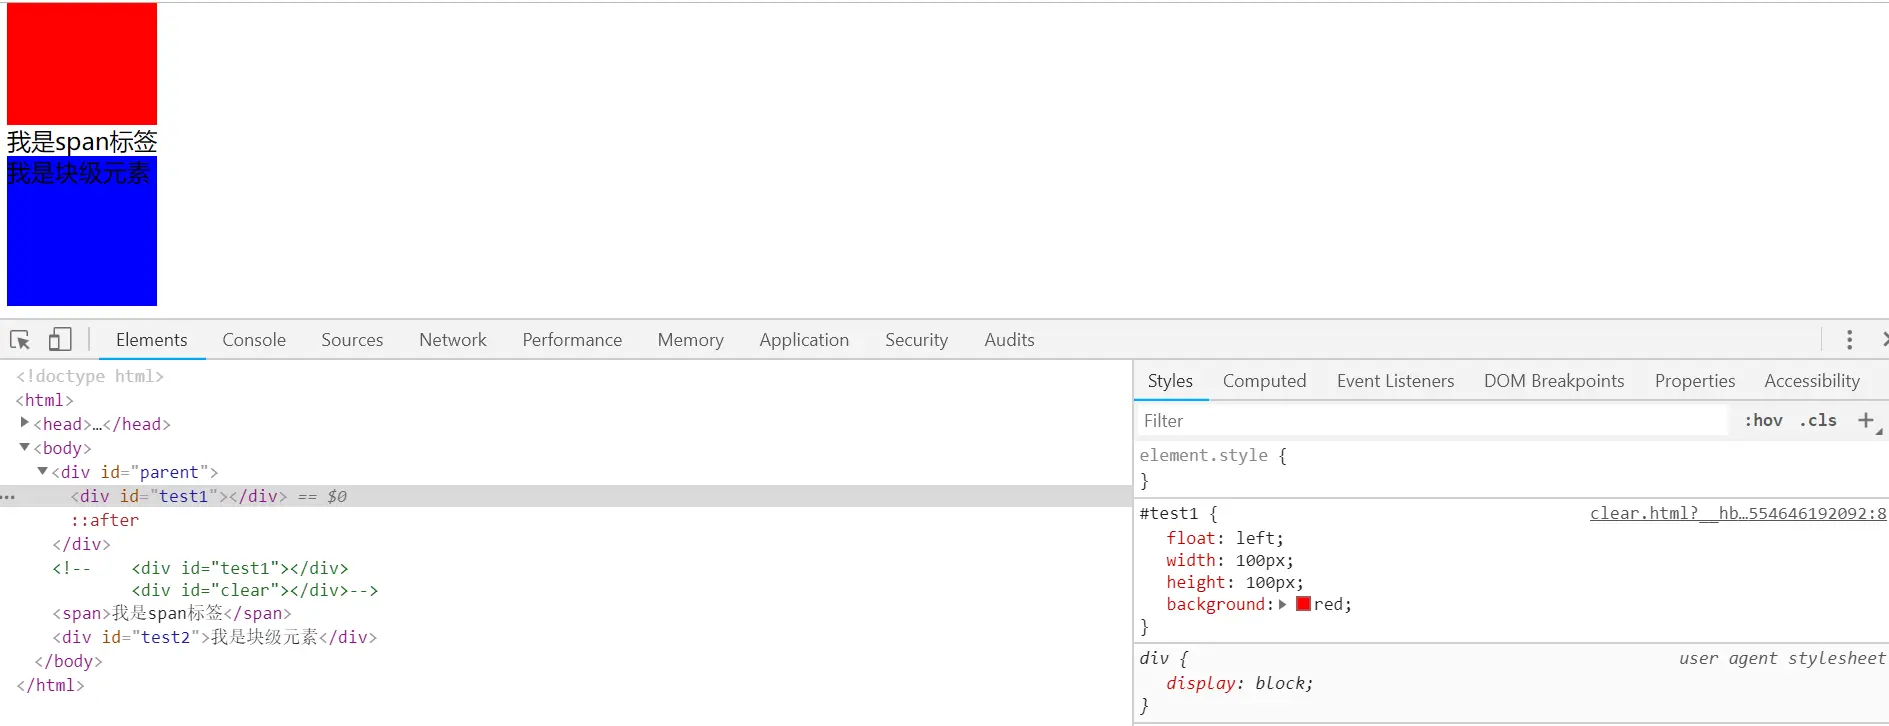Click the 我是span标签 text on the page
Viewport: 1889px width, 726px height.
tap(82, 141)
